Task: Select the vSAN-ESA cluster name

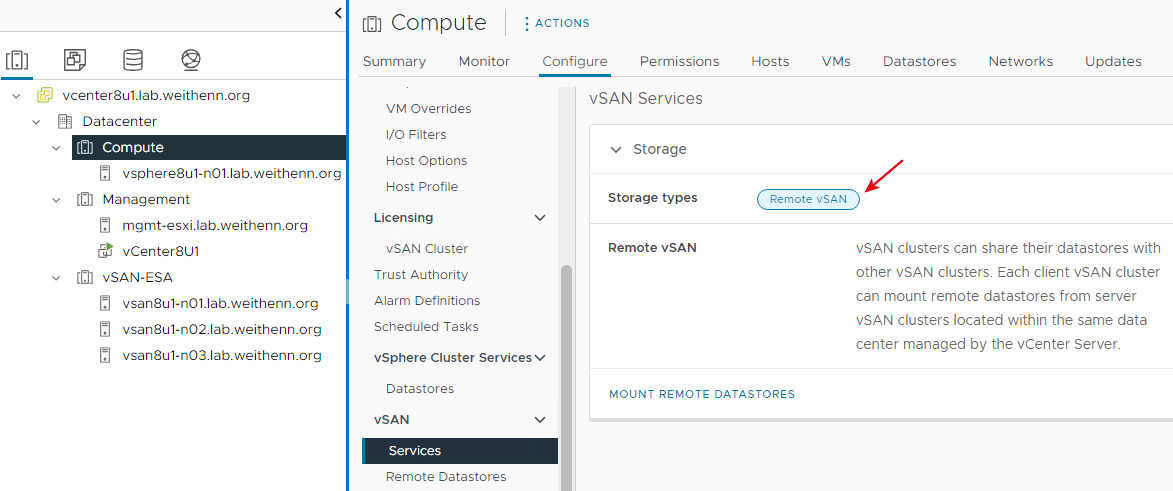Action: (138, 278)
